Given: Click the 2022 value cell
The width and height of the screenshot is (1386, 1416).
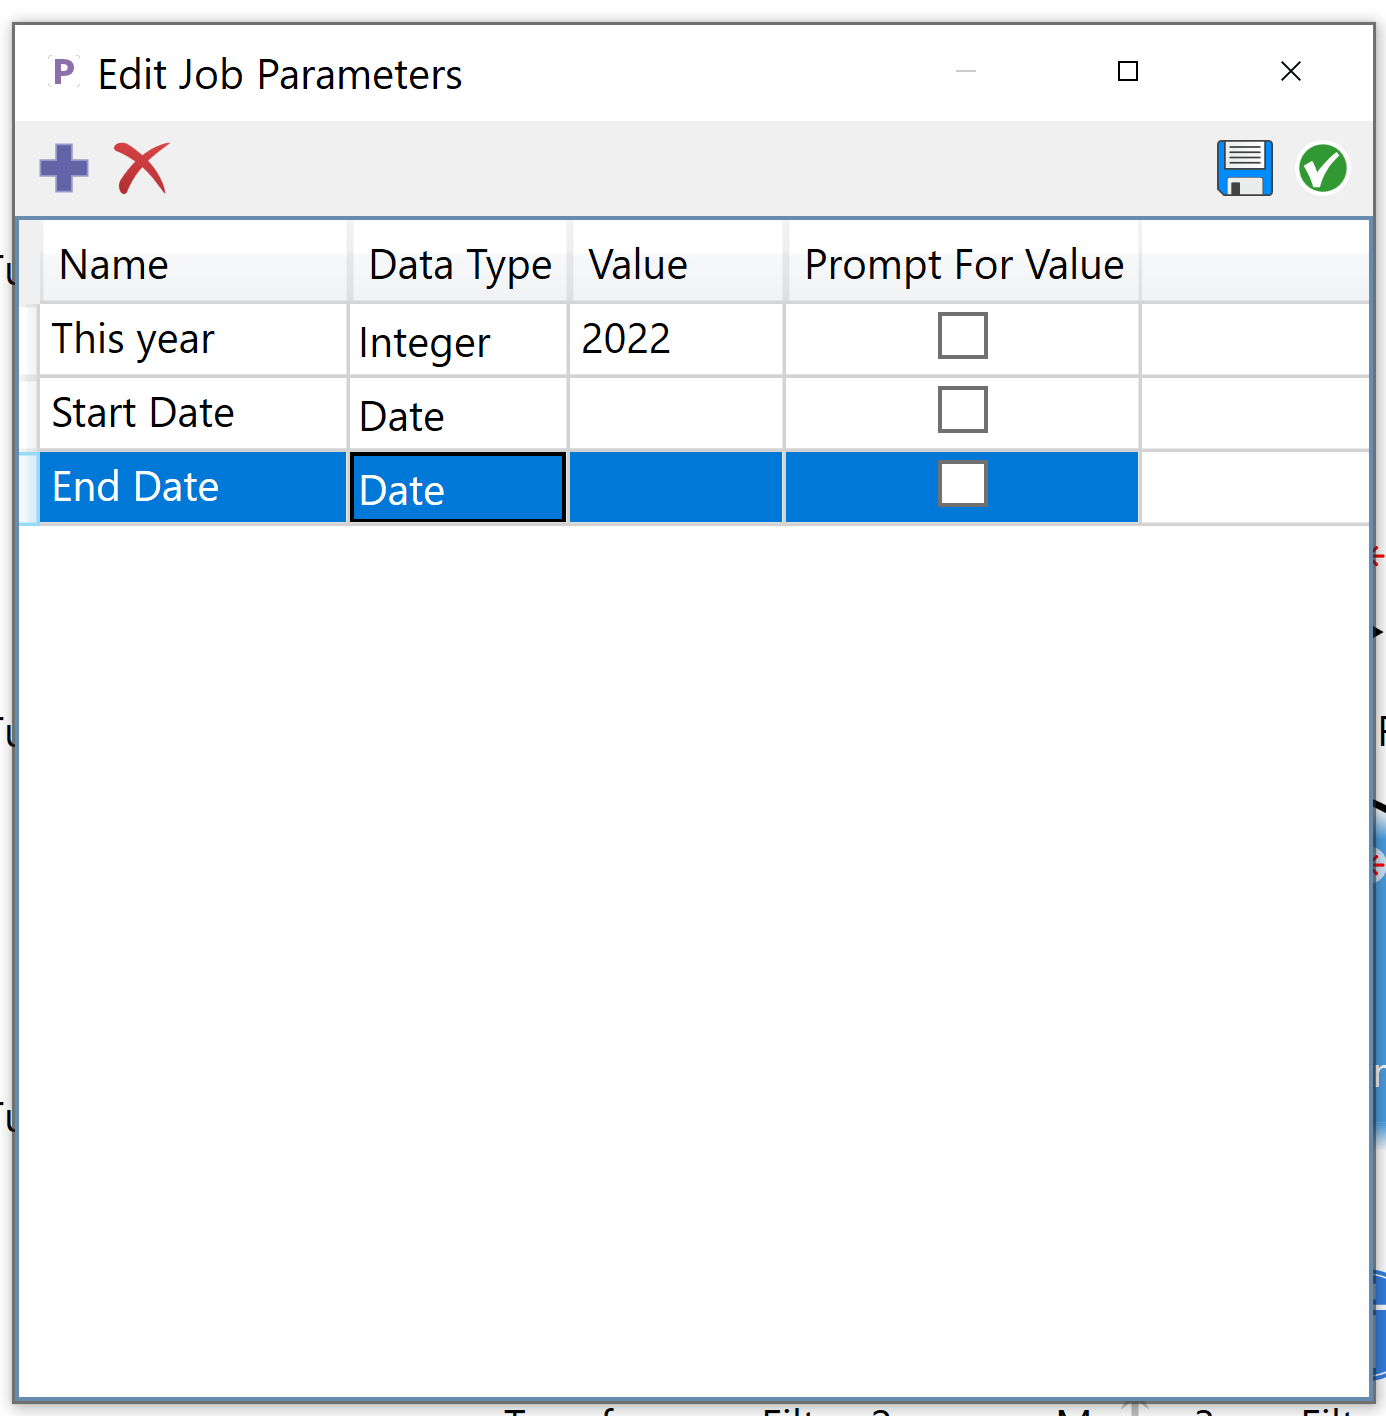Looking at the screenshot, I should [676, 340].
